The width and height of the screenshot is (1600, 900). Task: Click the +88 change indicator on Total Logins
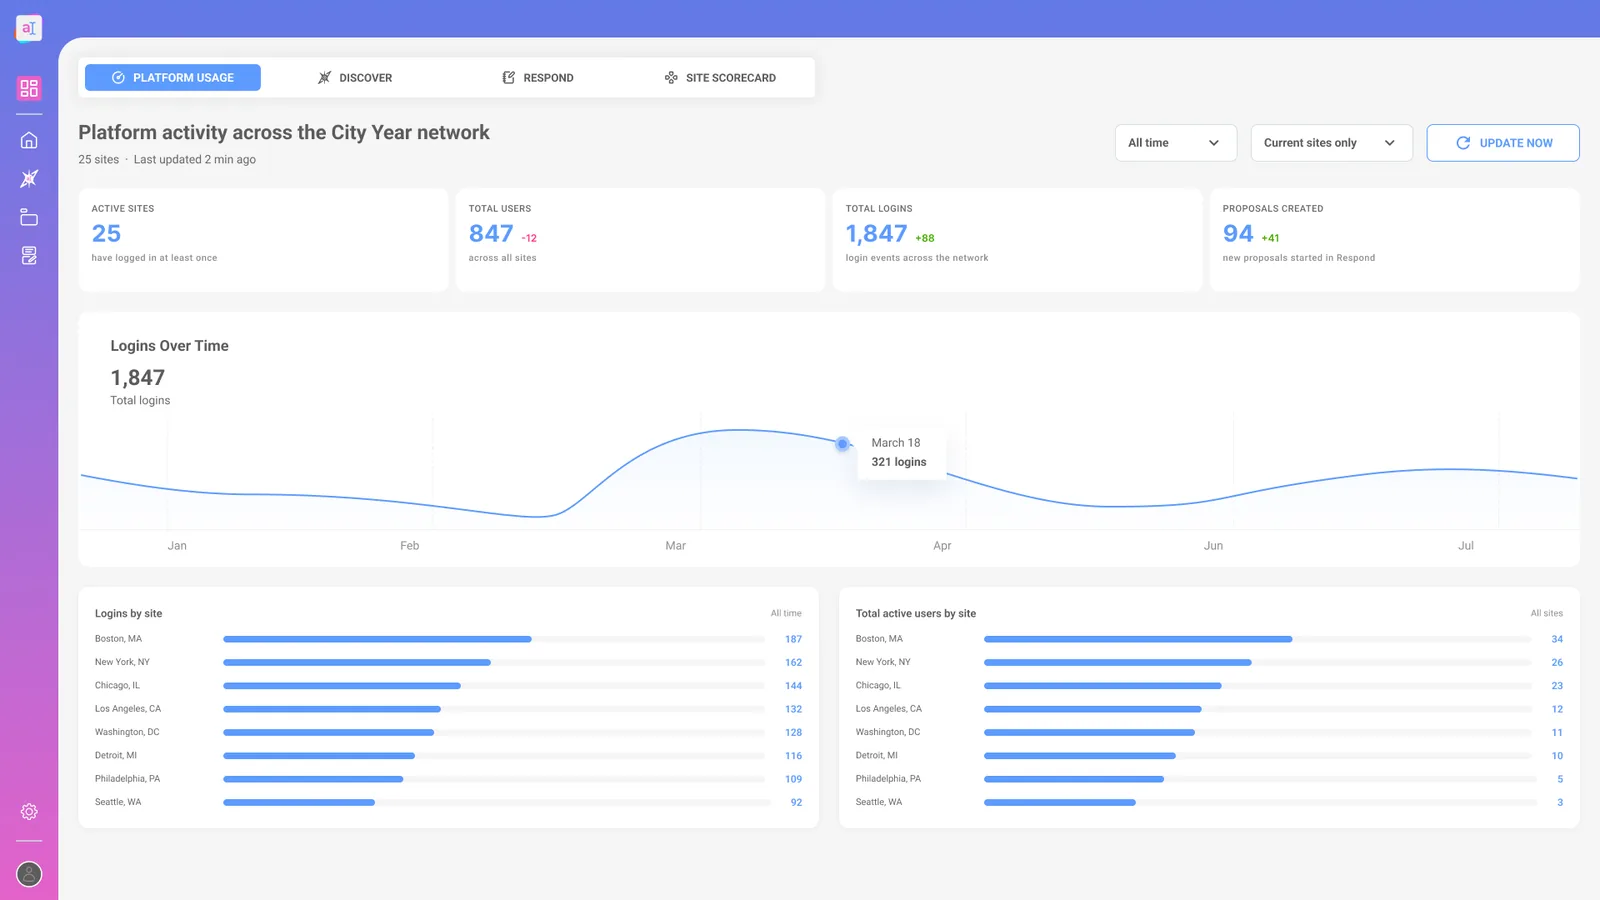925,238
